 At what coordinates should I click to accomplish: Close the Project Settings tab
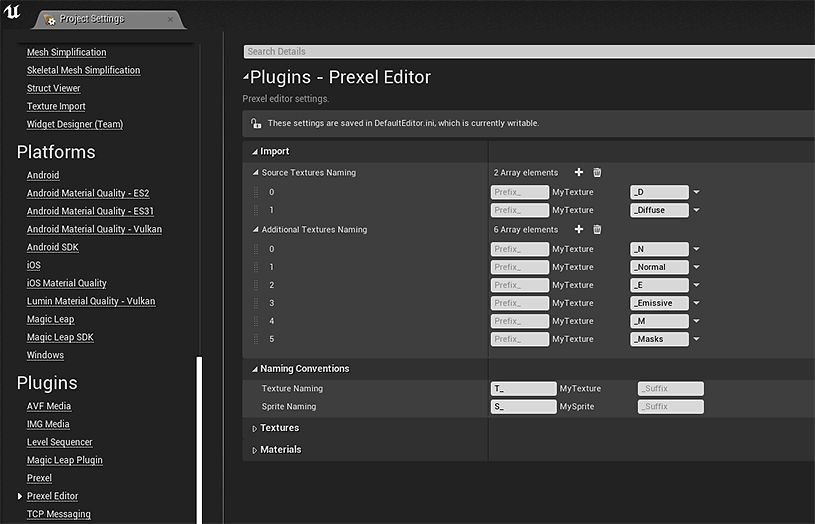click(x=170, y=19)
